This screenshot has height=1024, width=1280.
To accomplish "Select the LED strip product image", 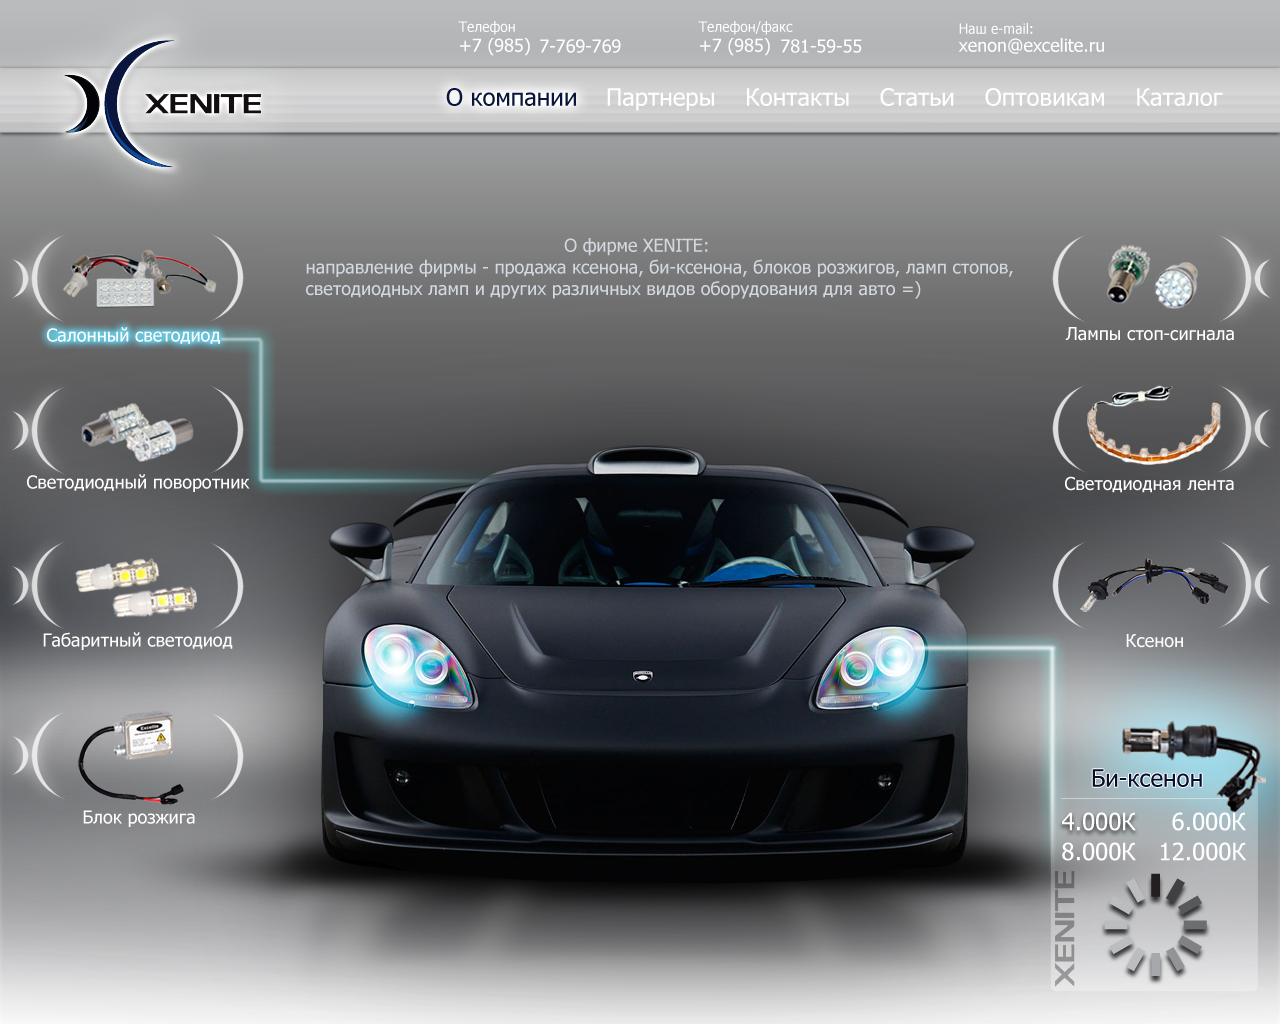I will tap(1156, 425).
